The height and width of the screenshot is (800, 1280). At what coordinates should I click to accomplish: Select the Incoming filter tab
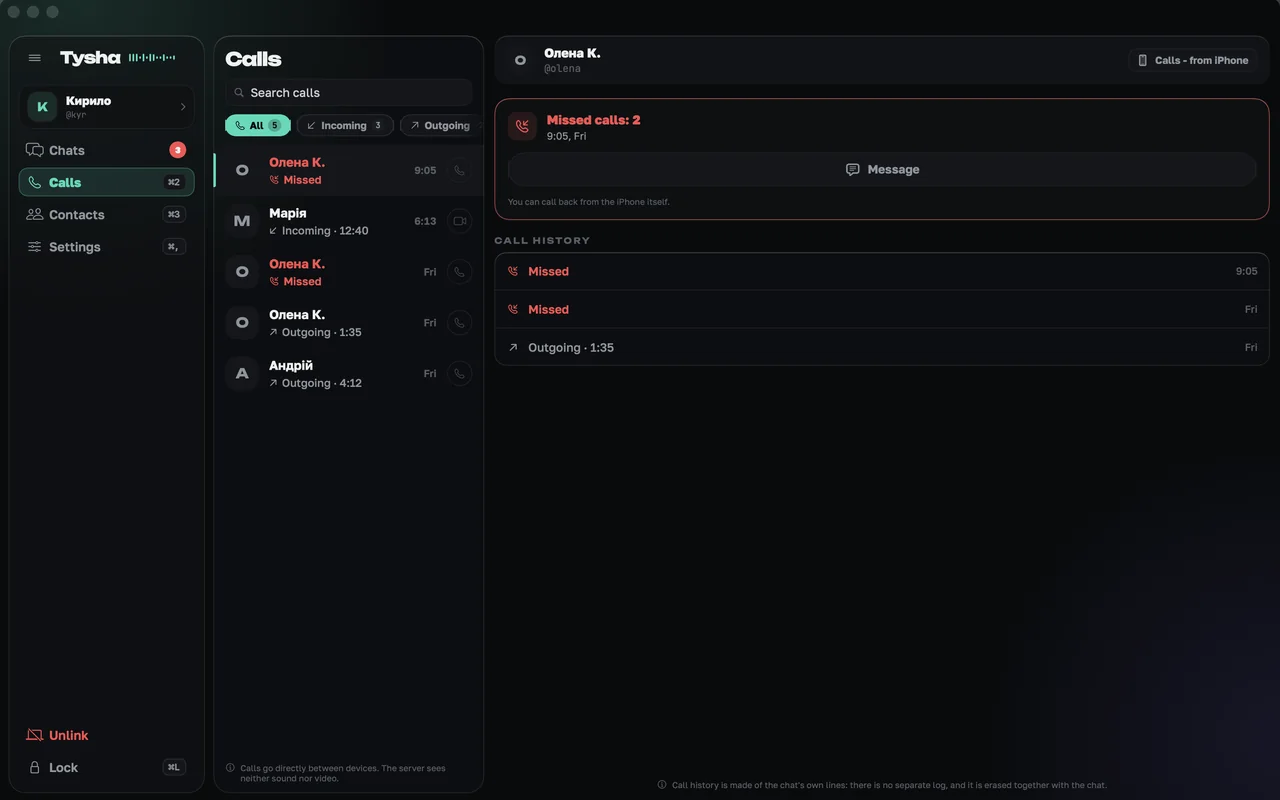(345, 125)
